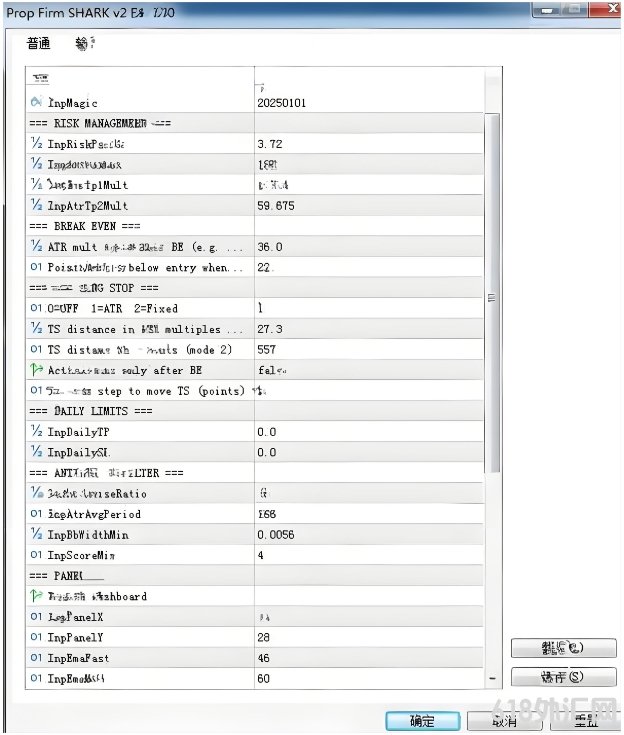624x735 pixels.
Task: Click the icon on the row with value 3.72
Action: click(36, 143)
